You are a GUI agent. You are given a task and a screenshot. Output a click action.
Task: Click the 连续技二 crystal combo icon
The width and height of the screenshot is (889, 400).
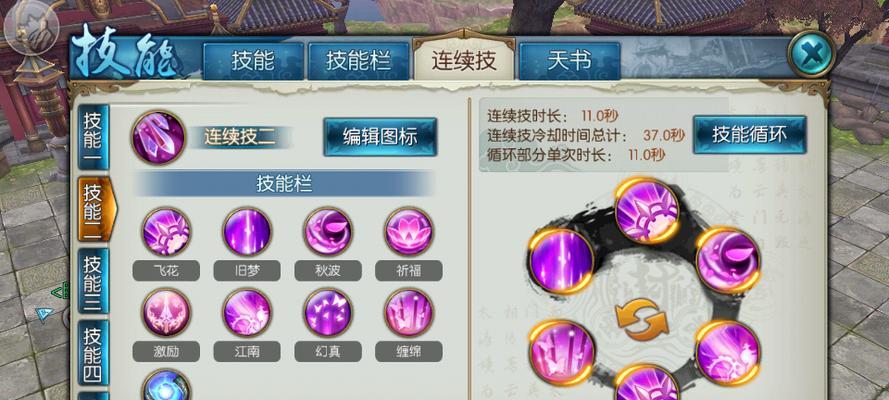click(x=158, y=137)
